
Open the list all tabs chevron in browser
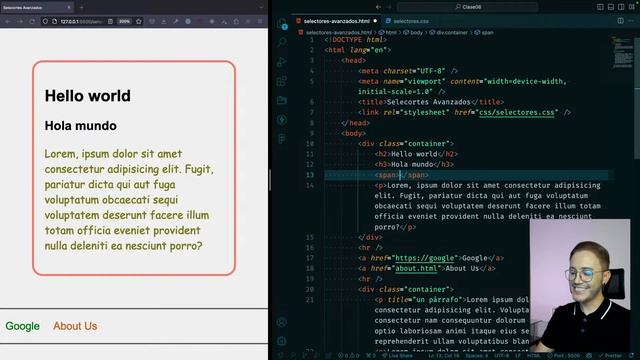[261, 7]
